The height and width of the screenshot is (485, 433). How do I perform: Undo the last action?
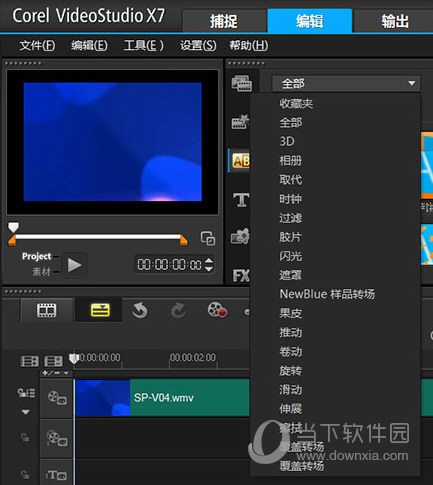click(140, 310)
